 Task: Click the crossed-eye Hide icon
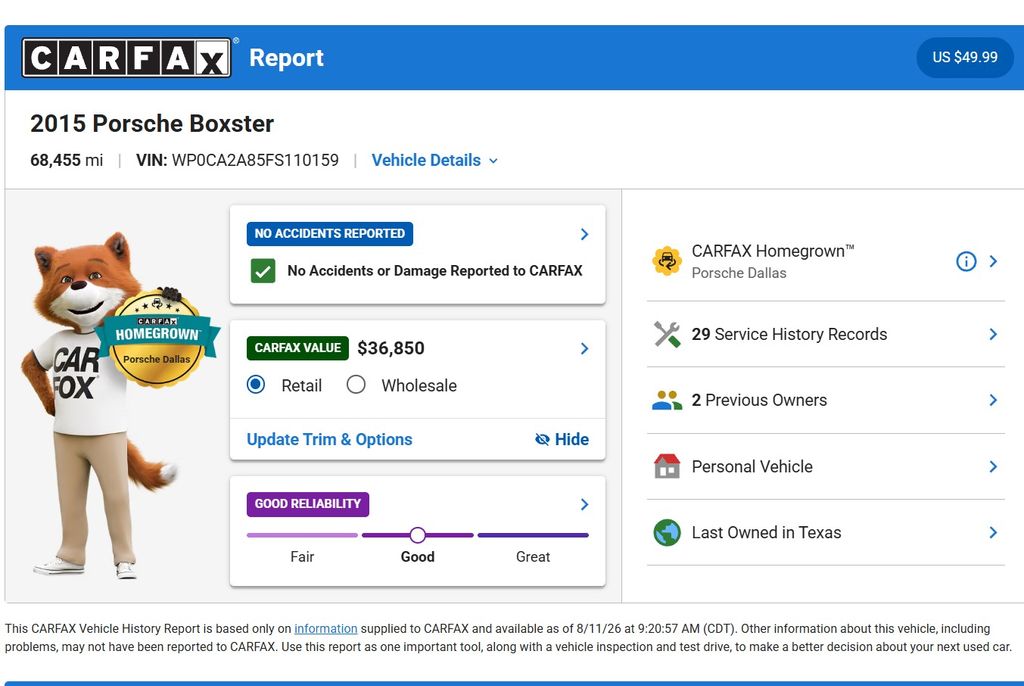[542, 440]
